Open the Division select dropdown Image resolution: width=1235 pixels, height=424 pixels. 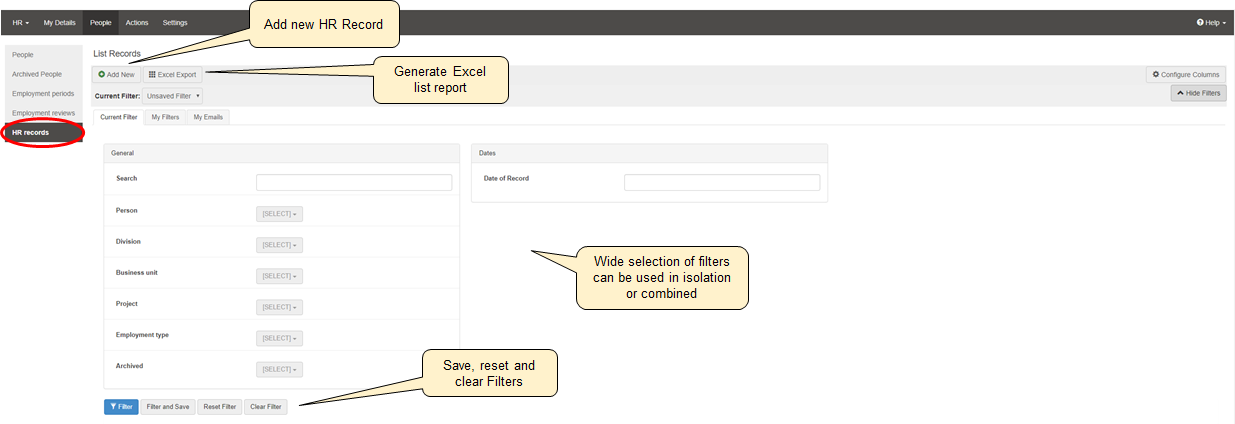279,245
